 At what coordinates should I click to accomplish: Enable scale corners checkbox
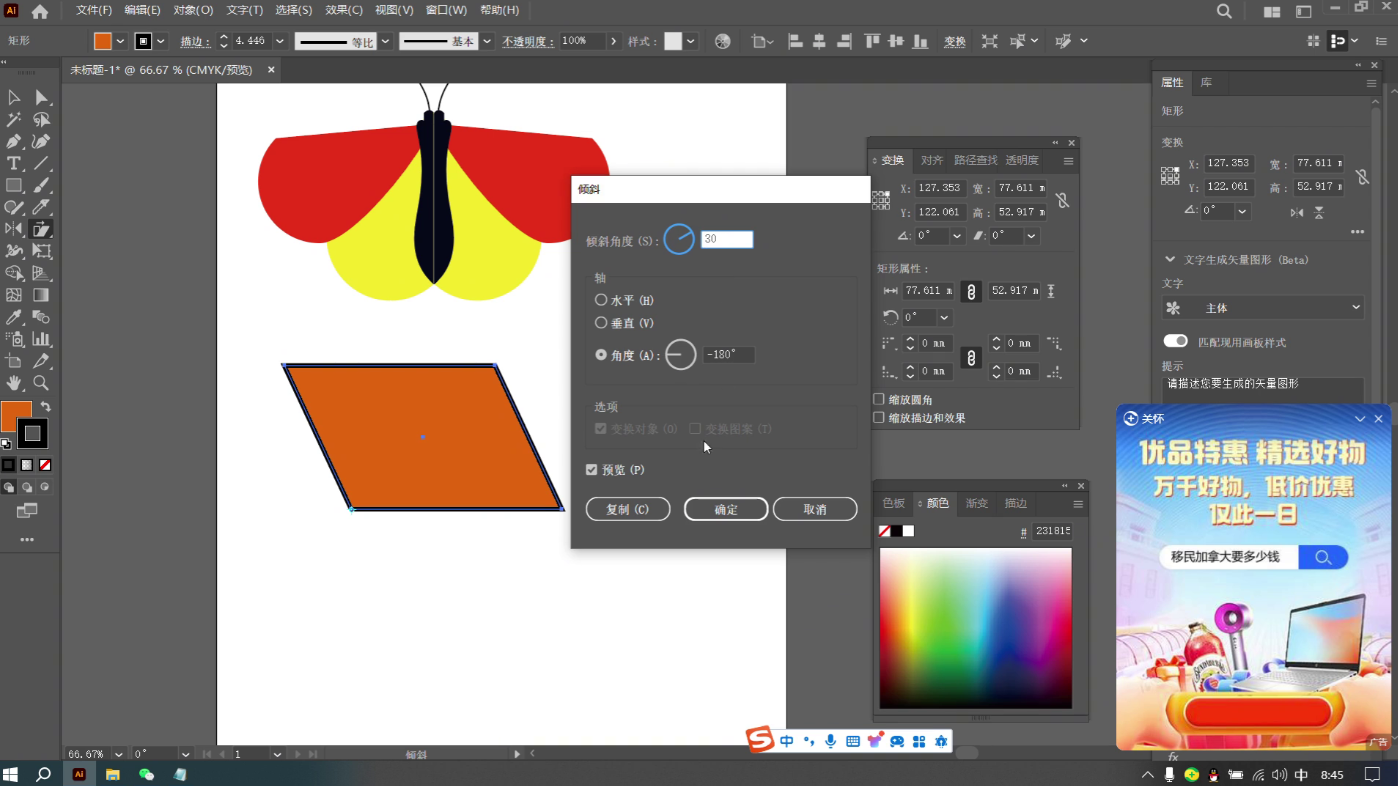click(879, 400)
